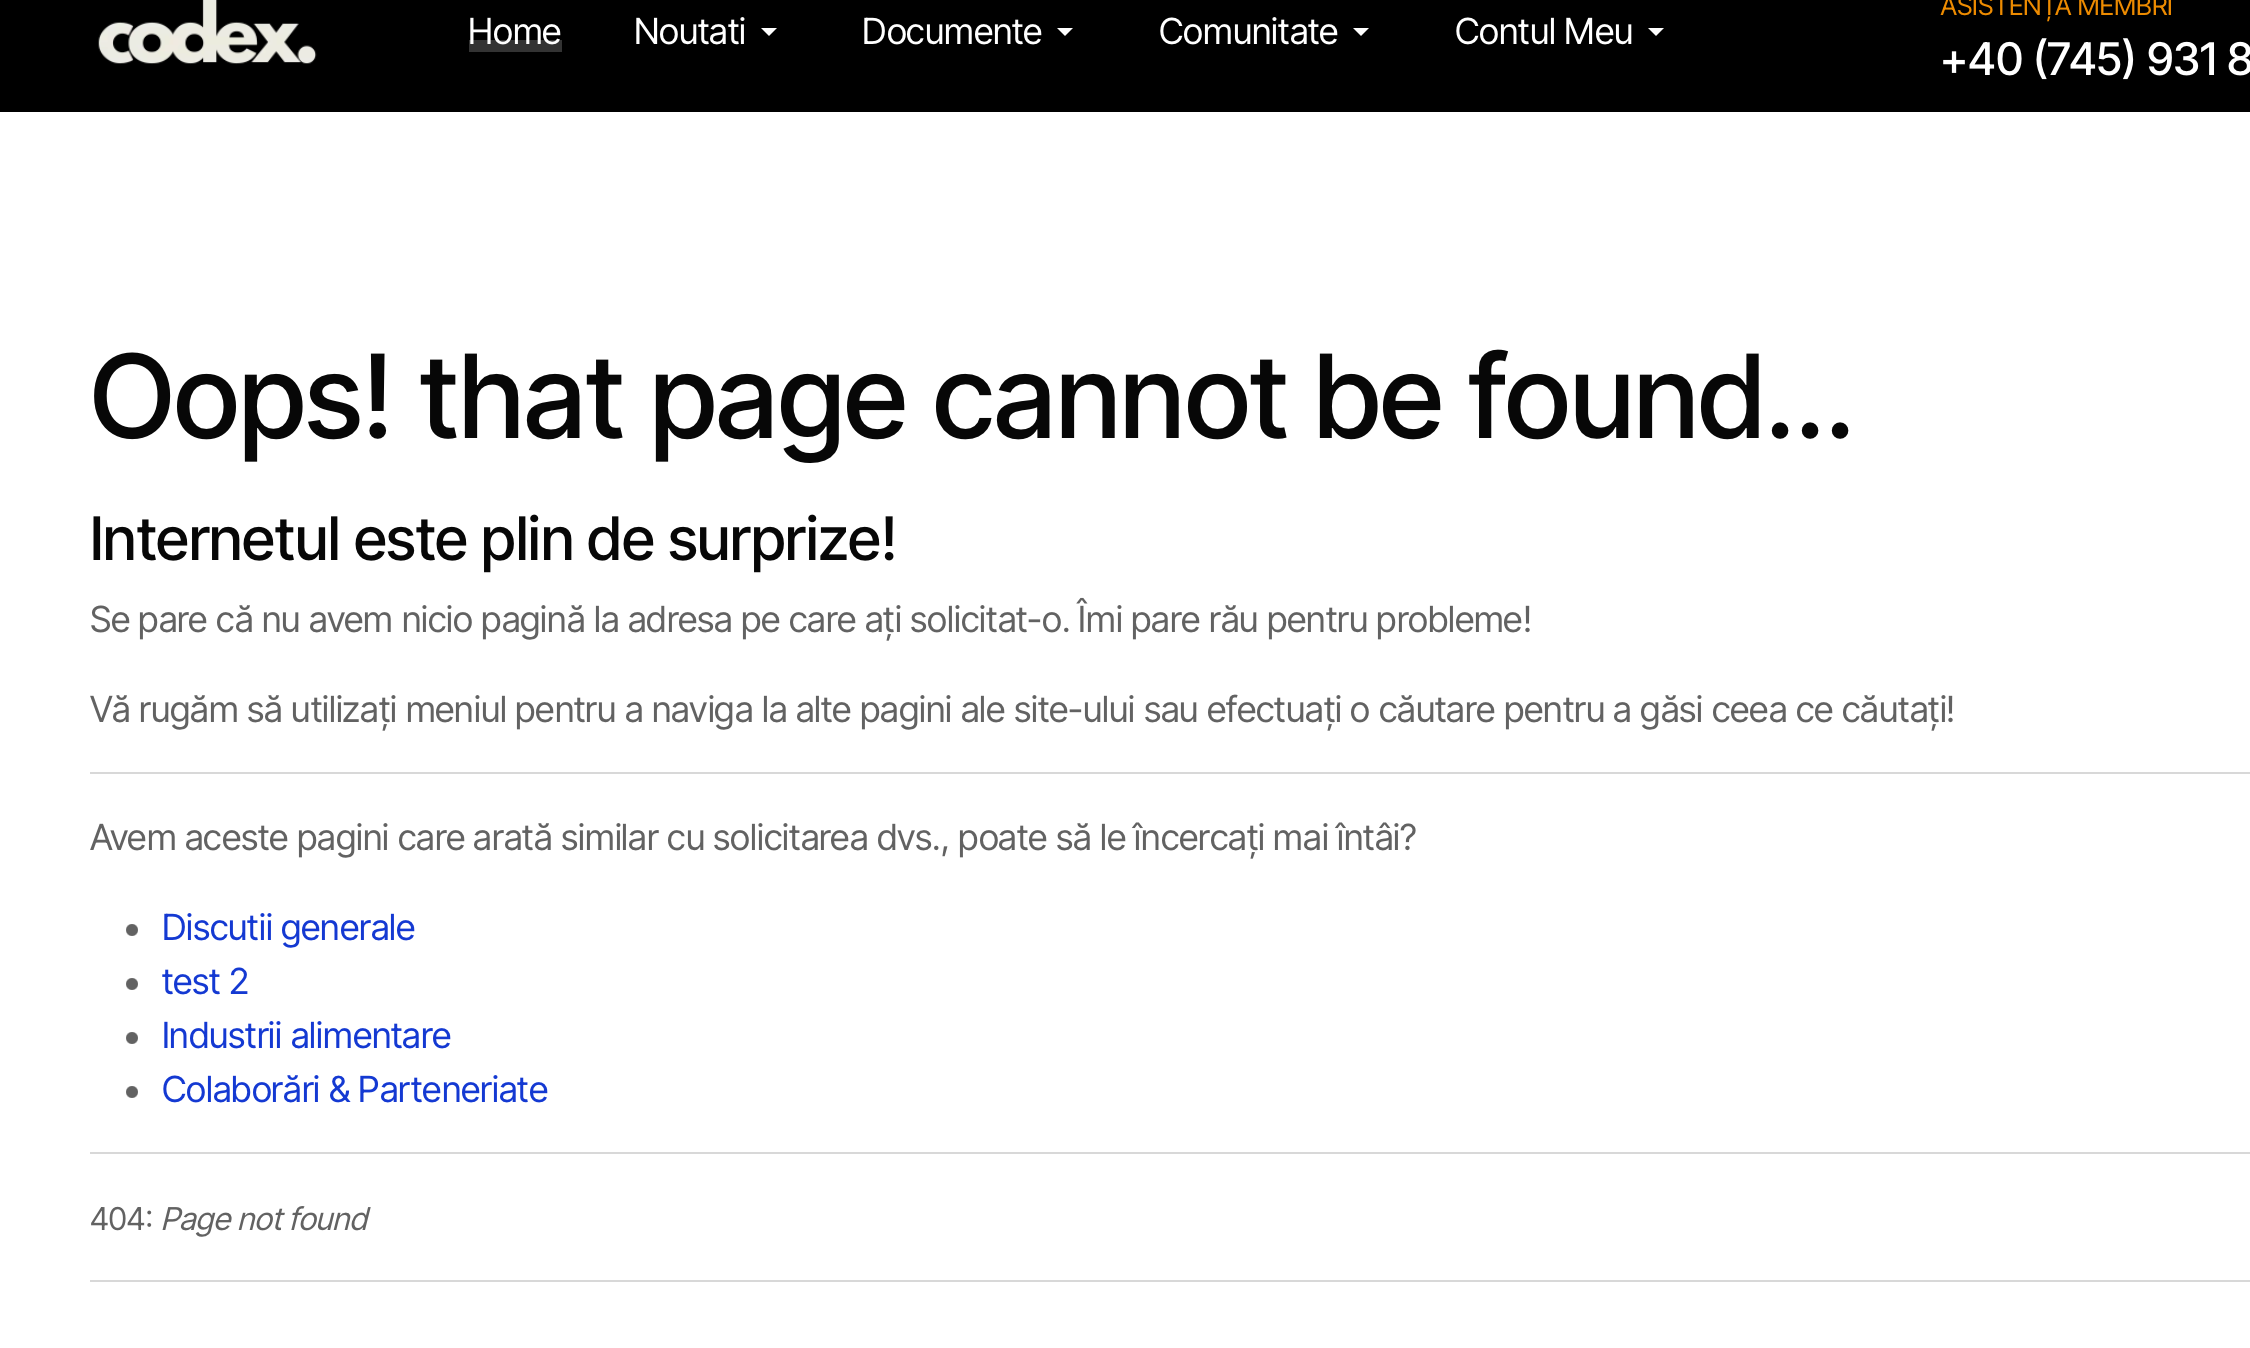Open the Noutati menu label
The image size is (2250, 1348).
(x=689, y=32)
